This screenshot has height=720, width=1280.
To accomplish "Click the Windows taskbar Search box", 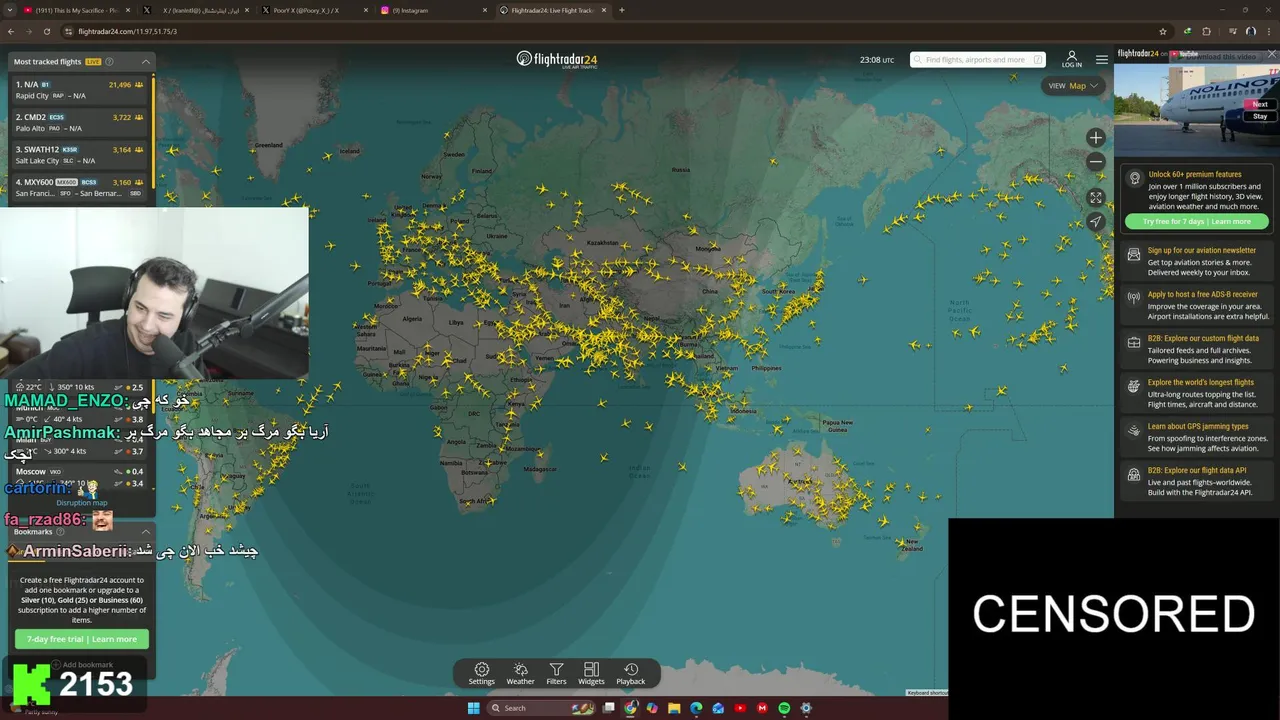I will coord(540,708).
